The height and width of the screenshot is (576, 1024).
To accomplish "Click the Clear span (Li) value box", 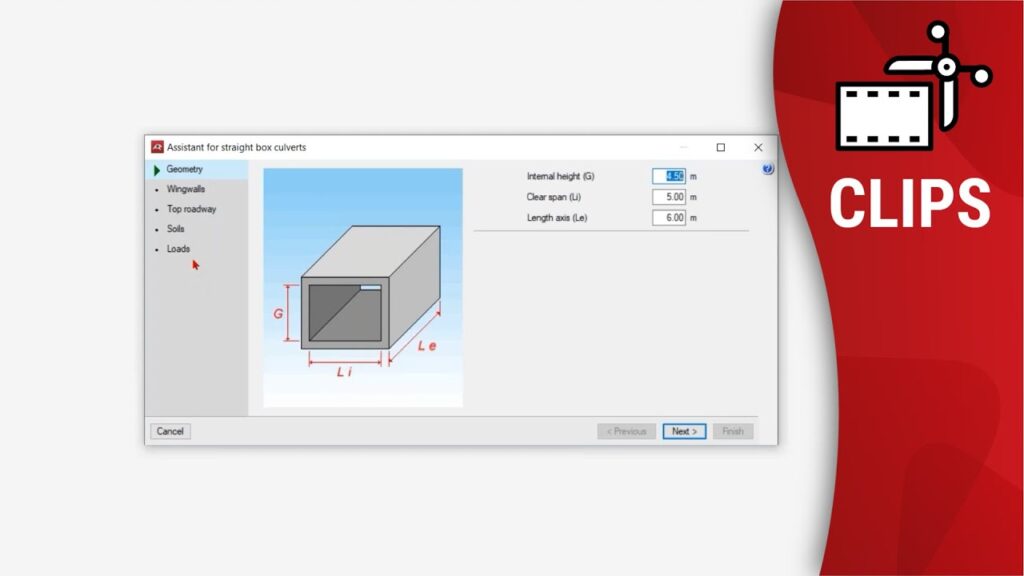I will click(x=669, y=197).
